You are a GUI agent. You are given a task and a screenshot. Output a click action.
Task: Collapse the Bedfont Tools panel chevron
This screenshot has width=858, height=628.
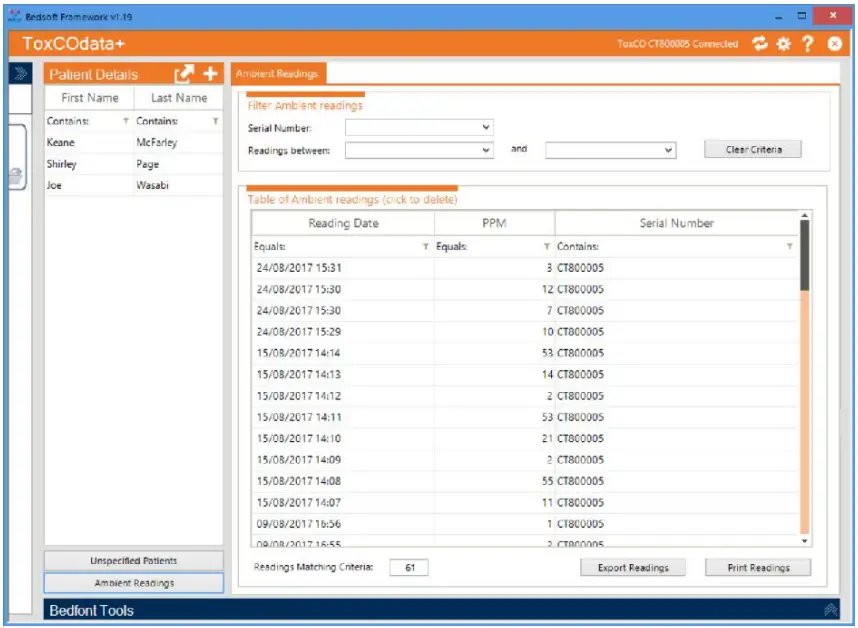[x=830, y=610]
